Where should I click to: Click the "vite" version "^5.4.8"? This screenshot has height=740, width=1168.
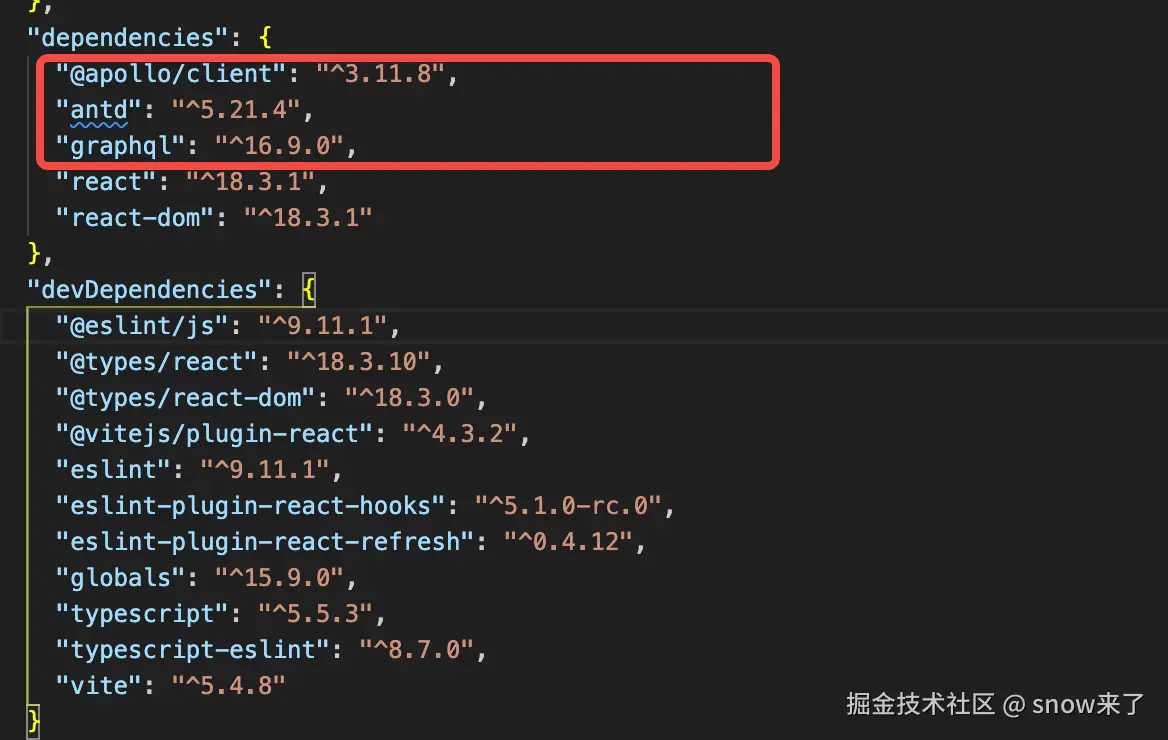(228, 686)
